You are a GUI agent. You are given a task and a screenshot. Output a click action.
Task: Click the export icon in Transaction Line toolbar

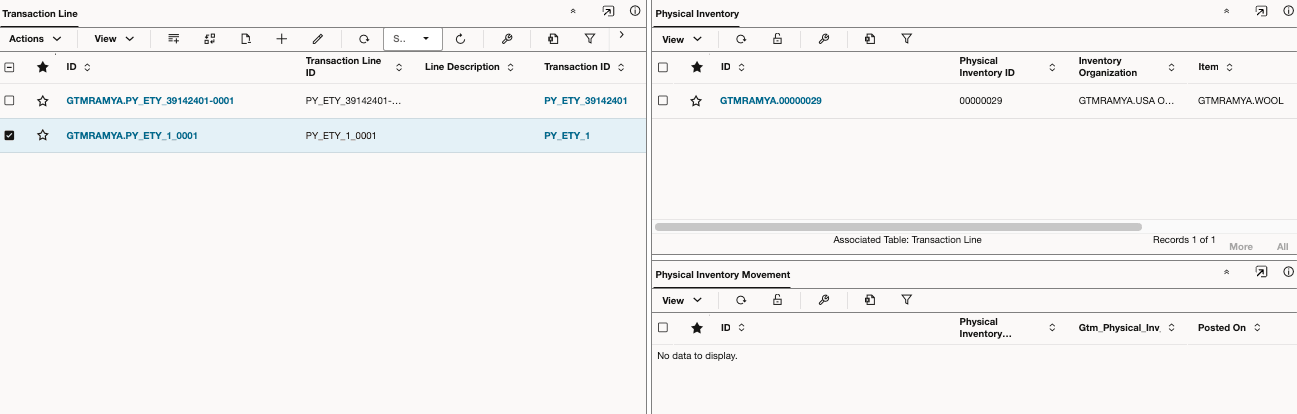tap(553, 39)
